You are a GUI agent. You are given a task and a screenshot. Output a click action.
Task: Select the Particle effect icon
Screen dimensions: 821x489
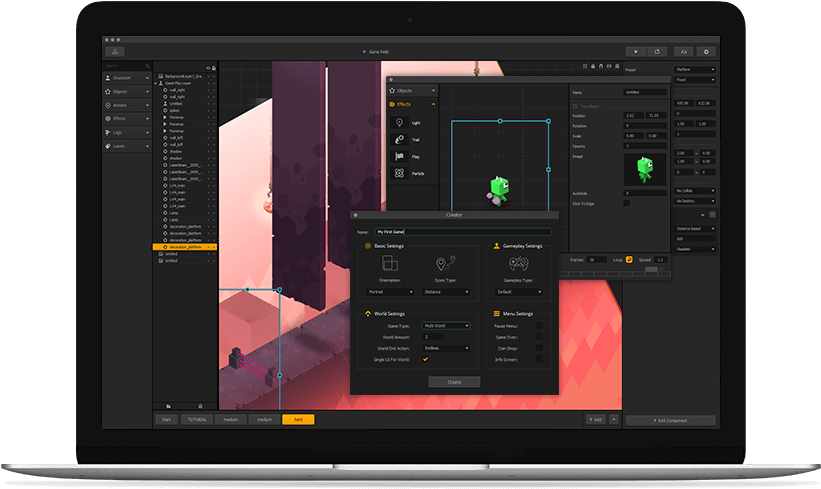pyautogui.click(x=400, y=173)
